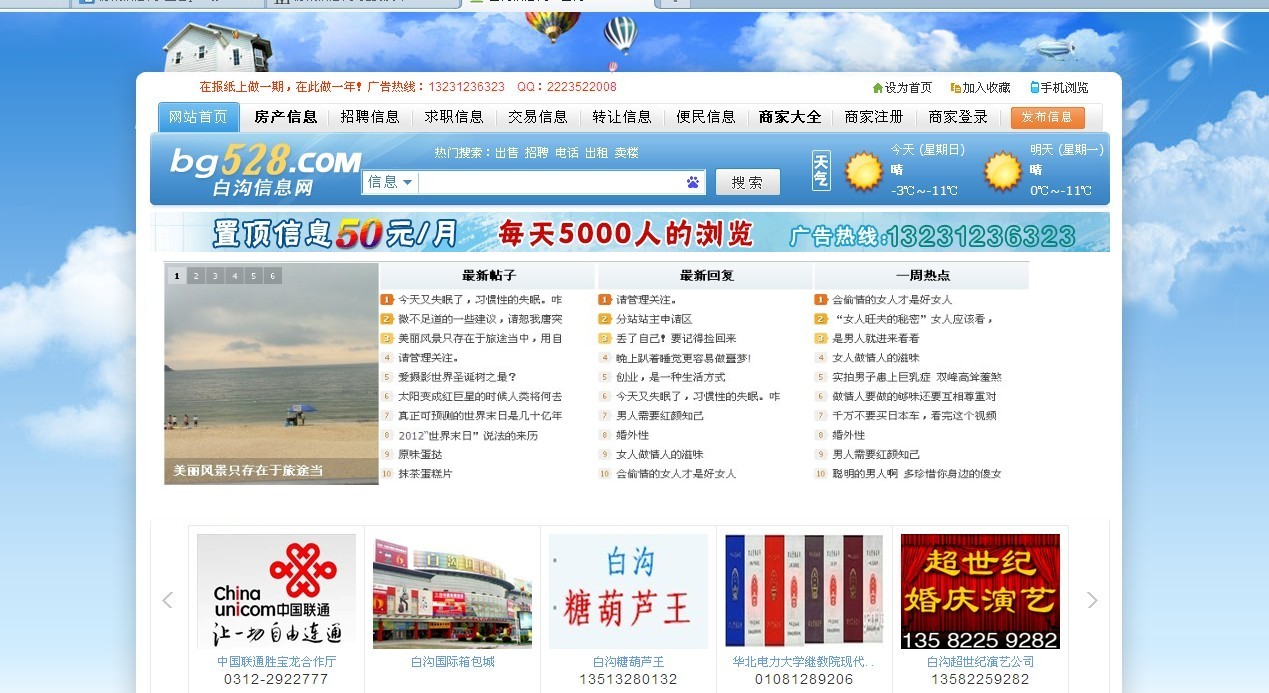Open the 置顶信息 50元/月 banner ad

[x=630, y=233]
